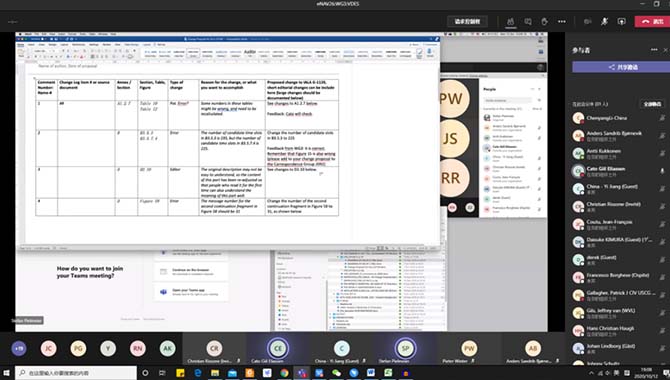This screenshot has height=380, width=670.
Task: Select participant Chenyangzi-China in the list
Action: [620, 118]
